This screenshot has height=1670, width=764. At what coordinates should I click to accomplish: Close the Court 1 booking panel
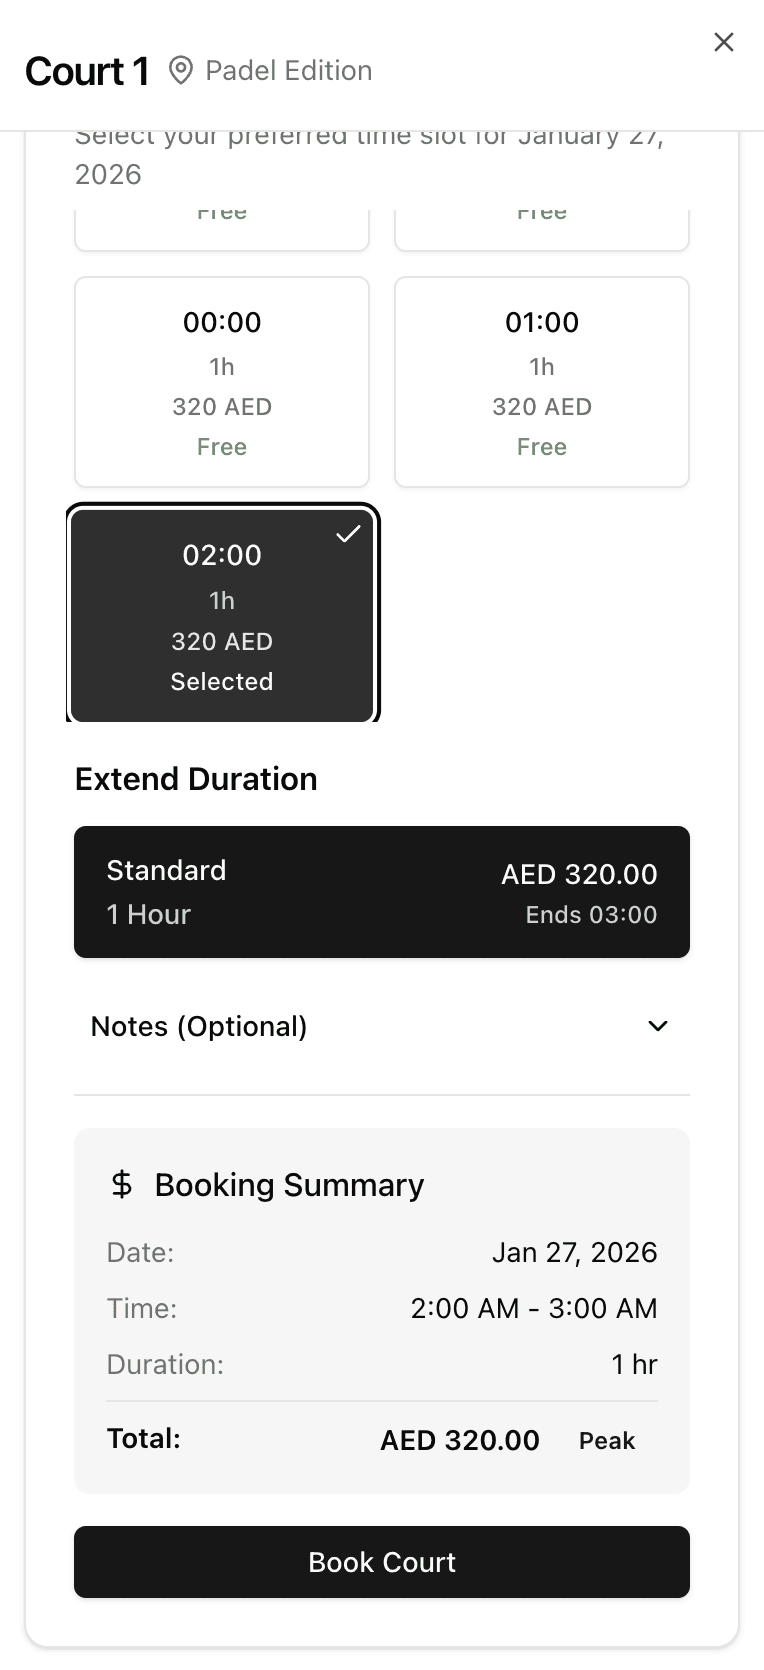coord(724,42)
